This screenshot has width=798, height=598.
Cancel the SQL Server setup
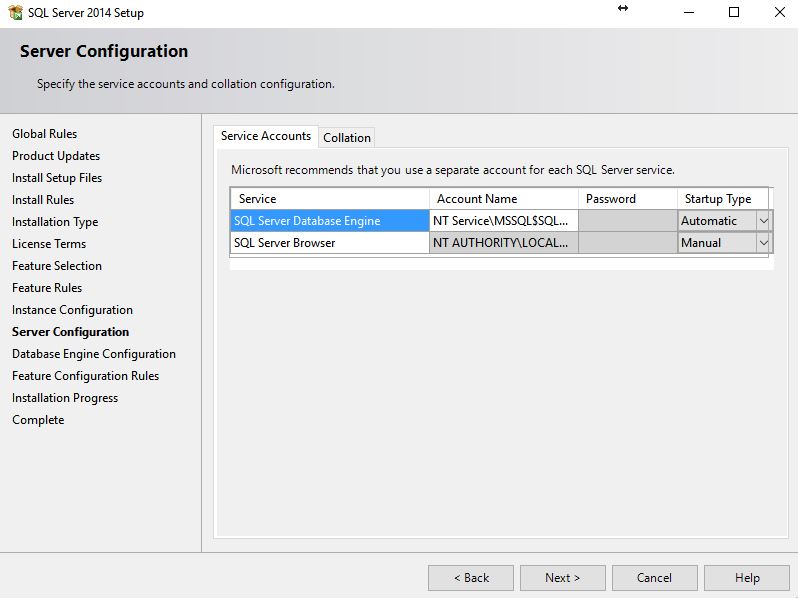coord(654,578)
